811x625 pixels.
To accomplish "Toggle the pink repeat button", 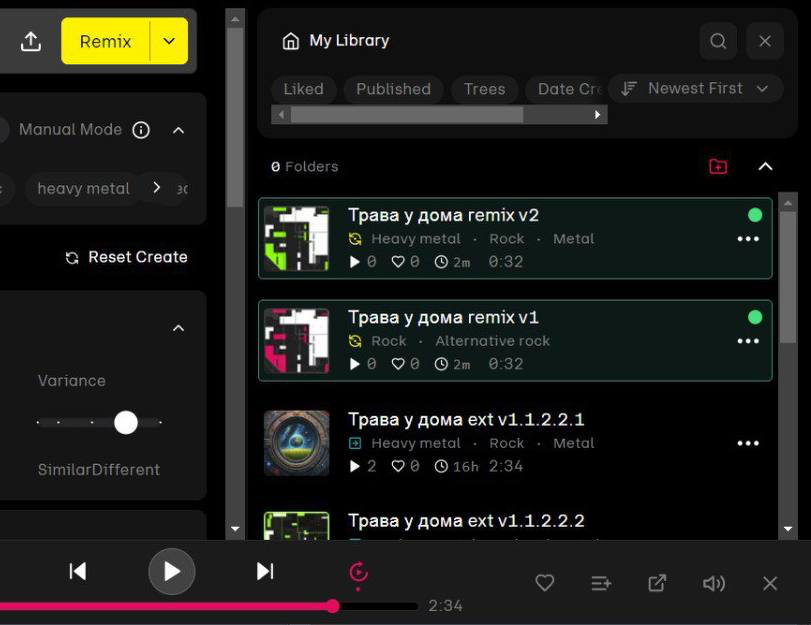I will 358,573.
